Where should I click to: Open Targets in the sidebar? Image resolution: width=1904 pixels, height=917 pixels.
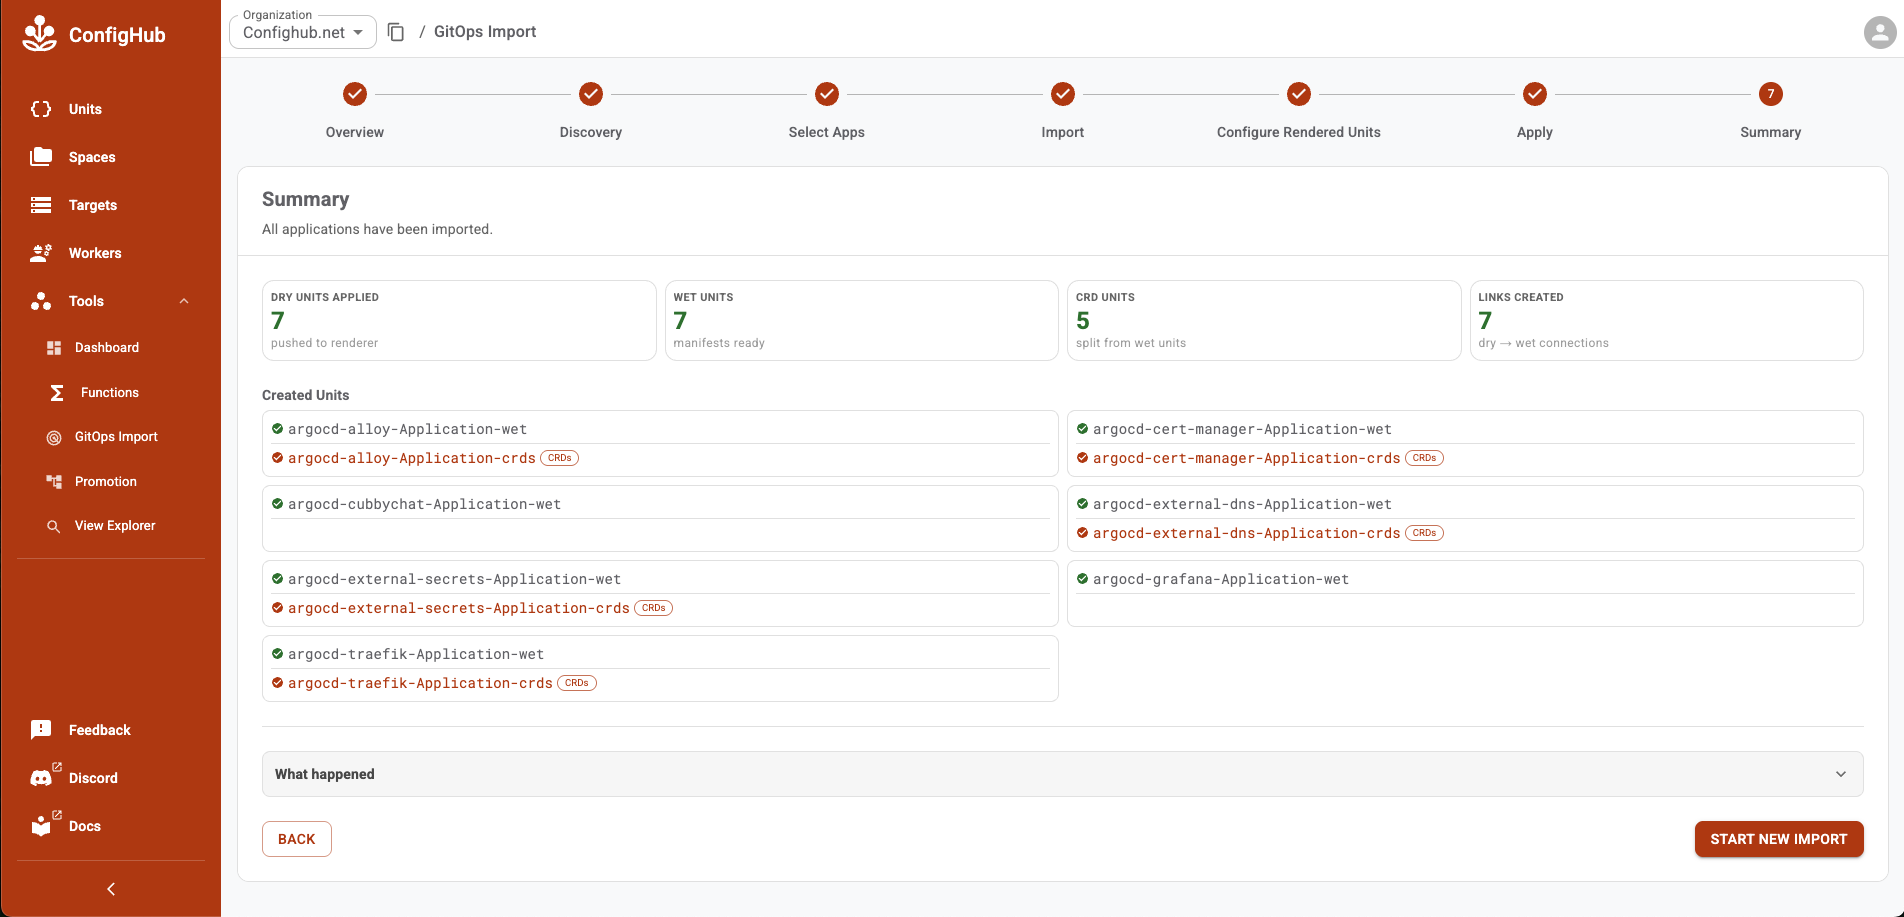click(x=93, y=205)
